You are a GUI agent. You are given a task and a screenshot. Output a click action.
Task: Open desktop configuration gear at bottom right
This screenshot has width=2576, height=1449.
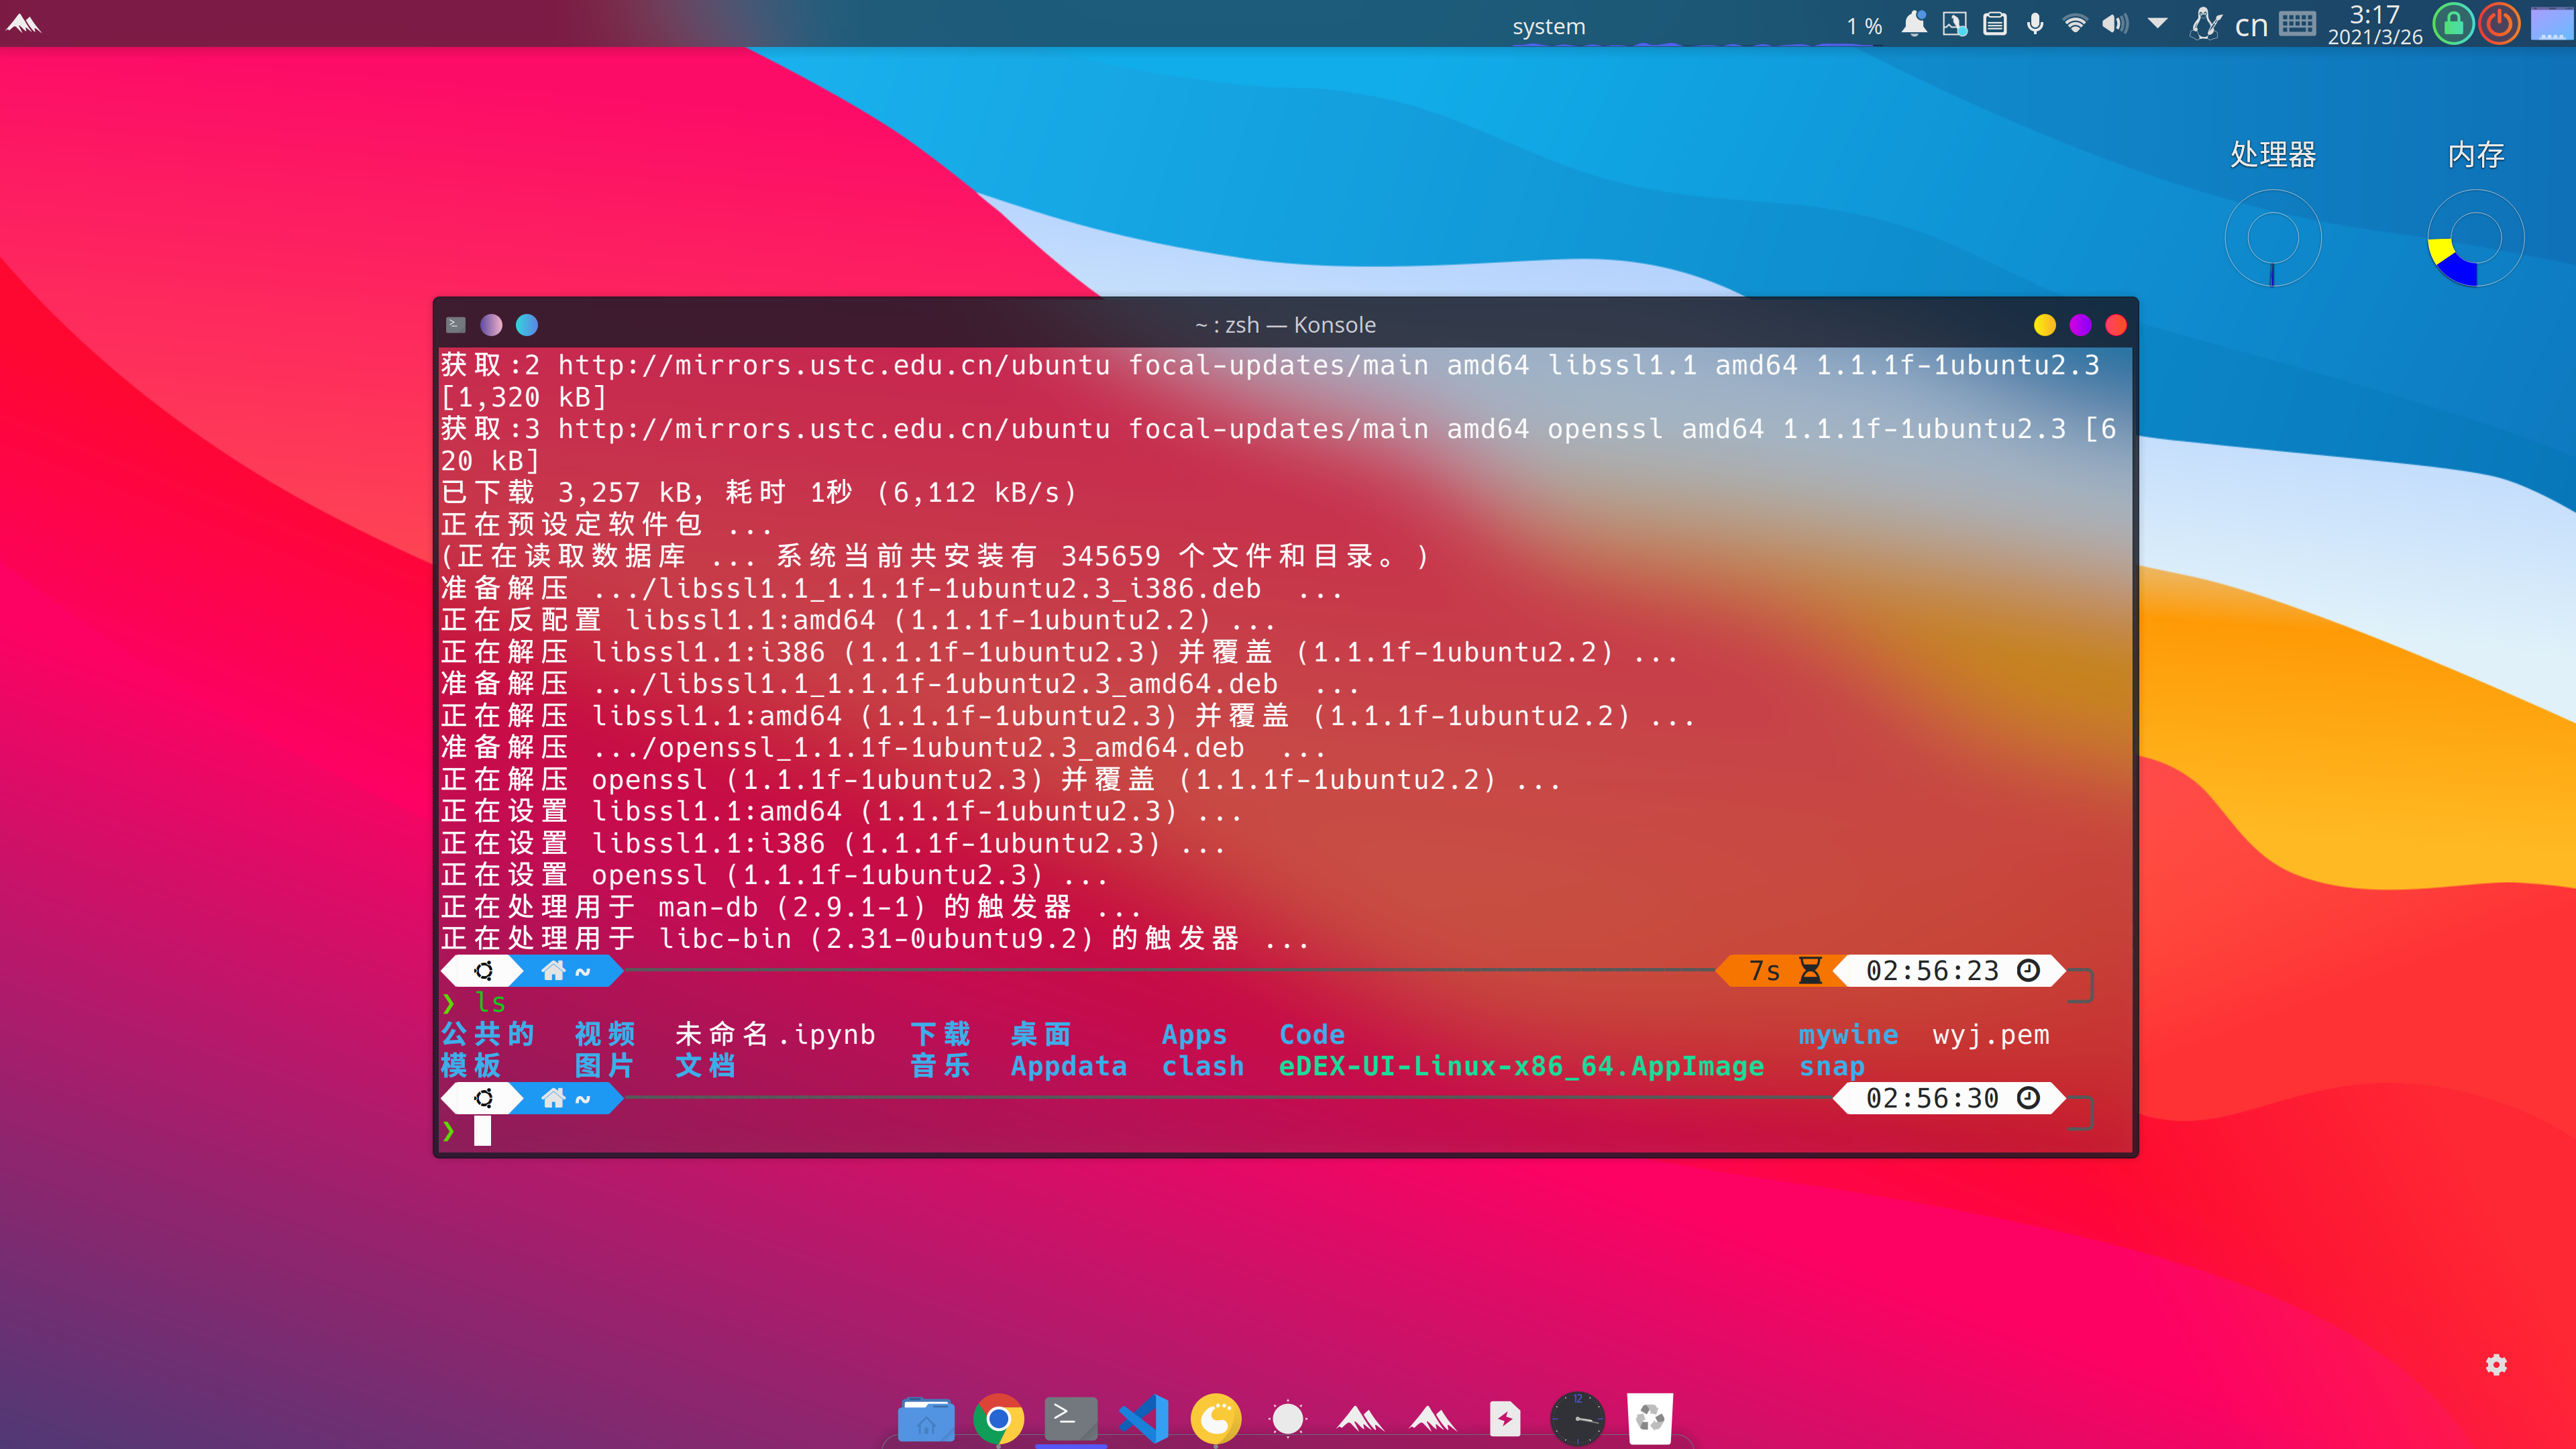[x=2496, y=1365]
